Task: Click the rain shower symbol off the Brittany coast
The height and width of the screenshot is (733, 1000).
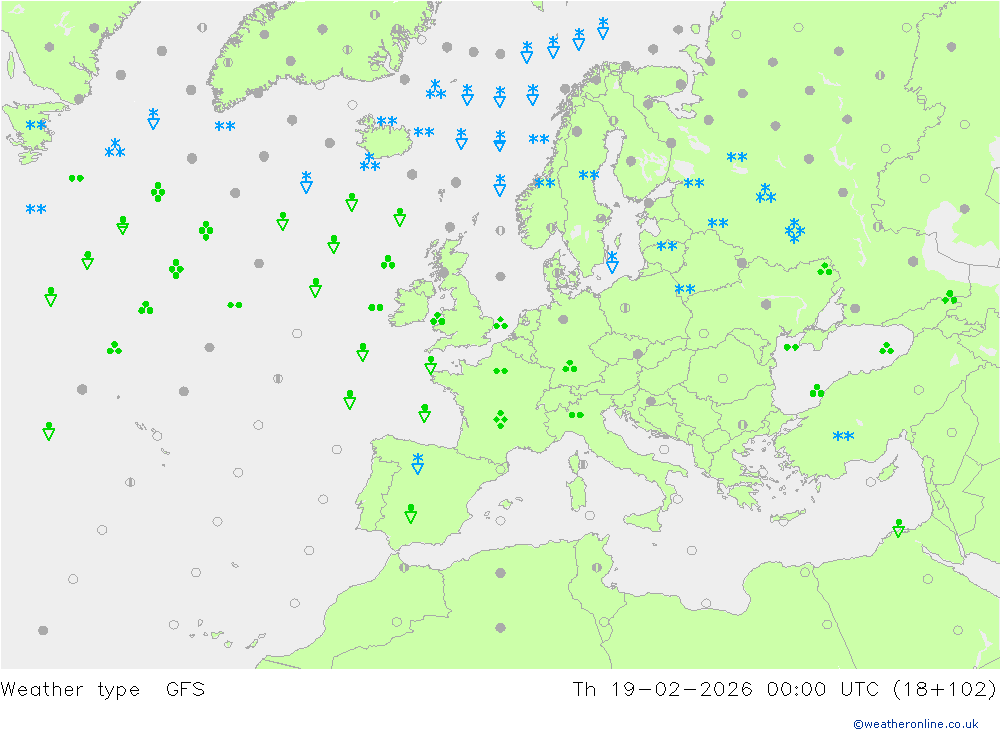Action: [430, 366]
